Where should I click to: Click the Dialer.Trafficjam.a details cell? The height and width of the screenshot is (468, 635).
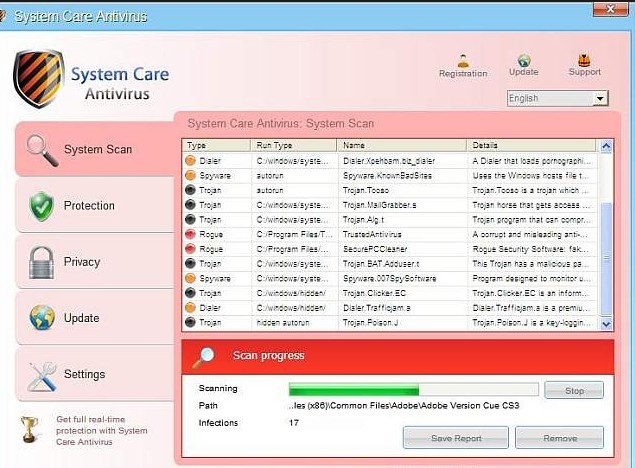coord(531,308)
